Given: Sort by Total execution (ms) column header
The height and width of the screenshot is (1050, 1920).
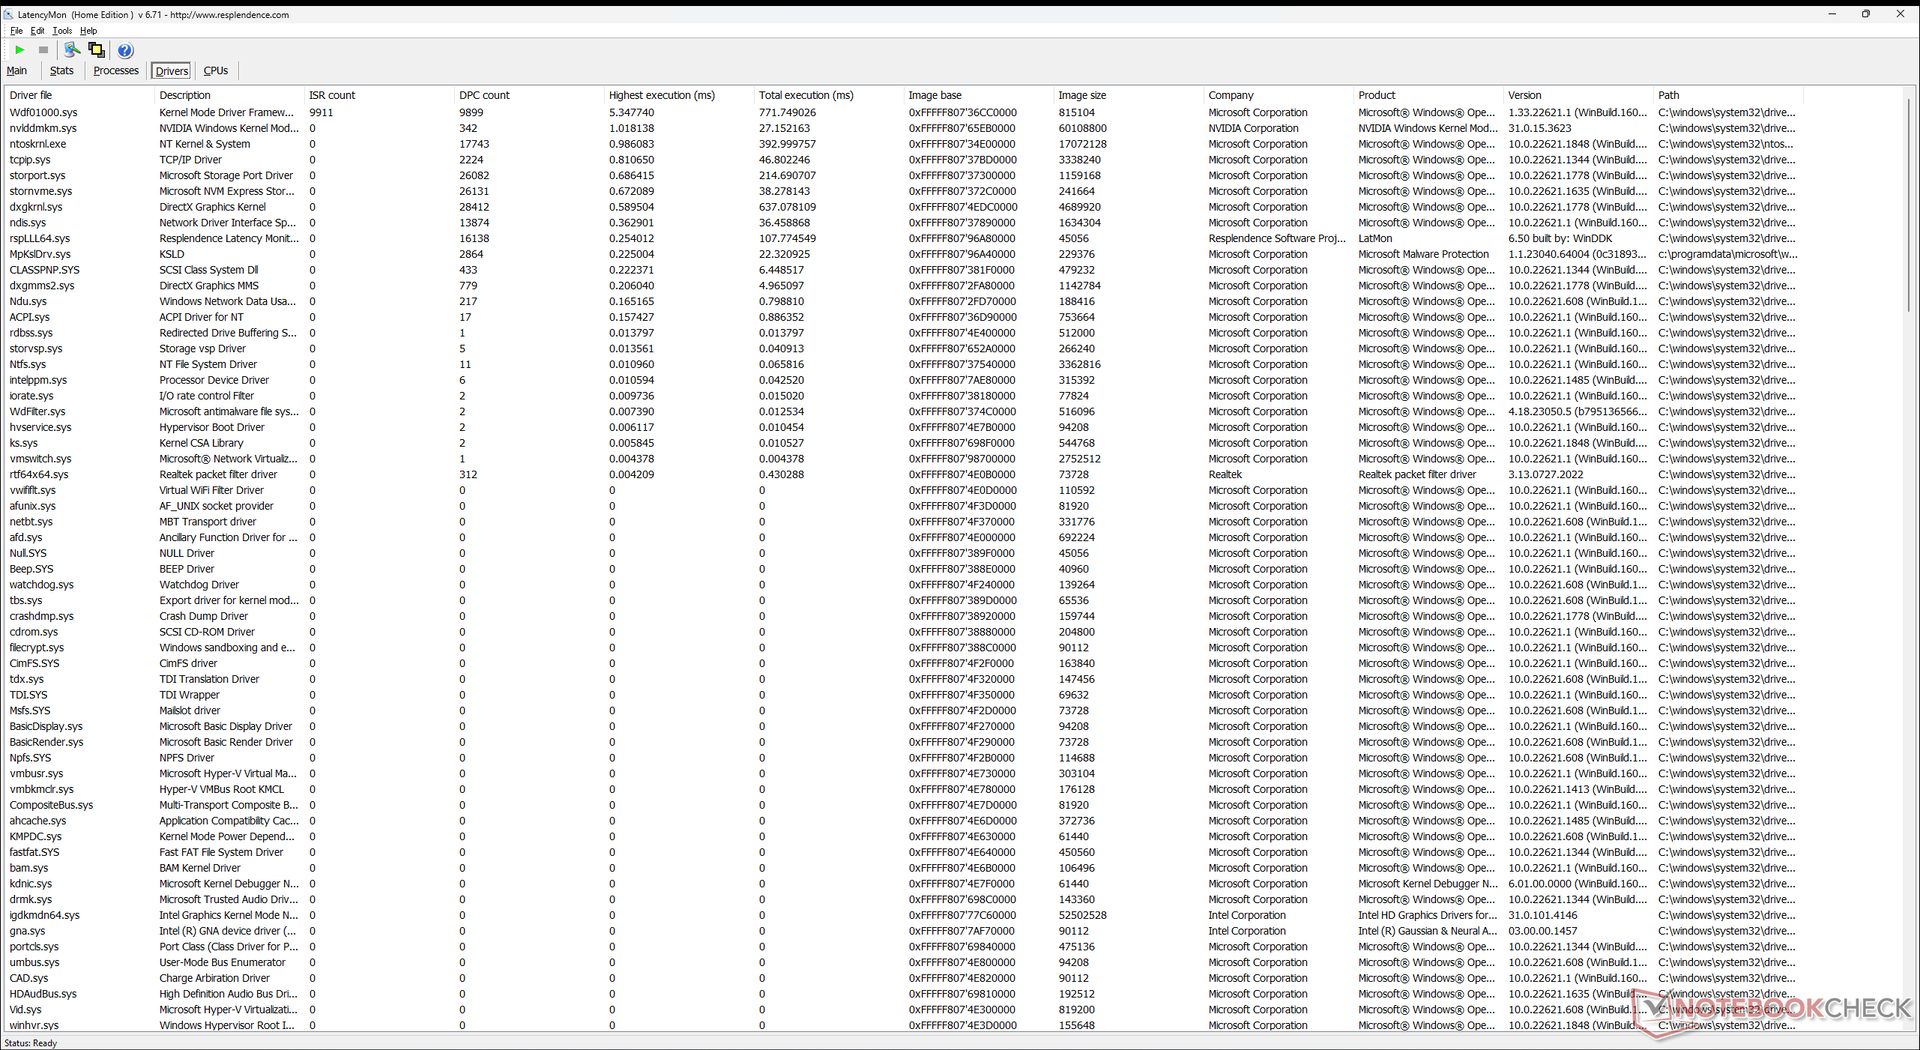Looking at the screenshot, I should 830,95.
